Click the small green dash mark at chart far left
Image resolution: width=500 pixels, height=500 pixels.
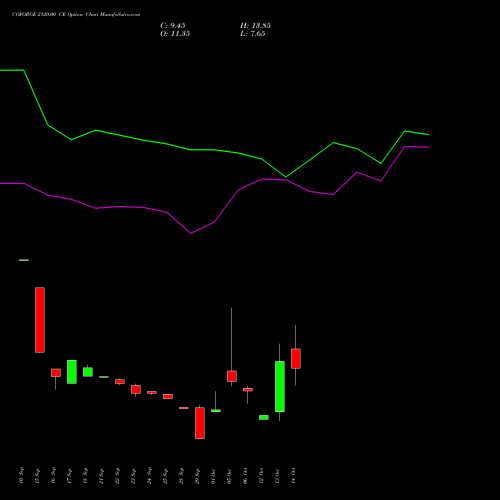[x=24, y=260]
